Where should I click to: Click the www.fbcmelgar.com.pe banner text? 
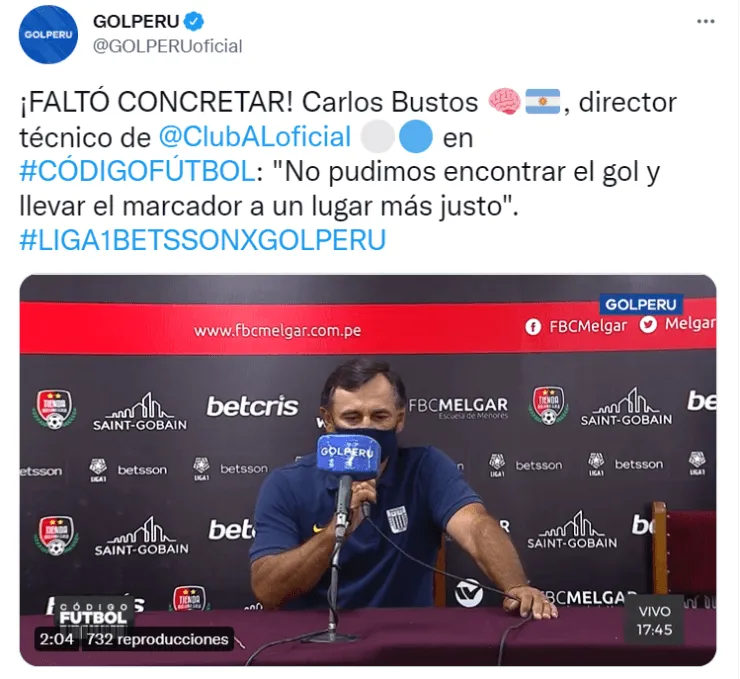[x=278, y=330]
